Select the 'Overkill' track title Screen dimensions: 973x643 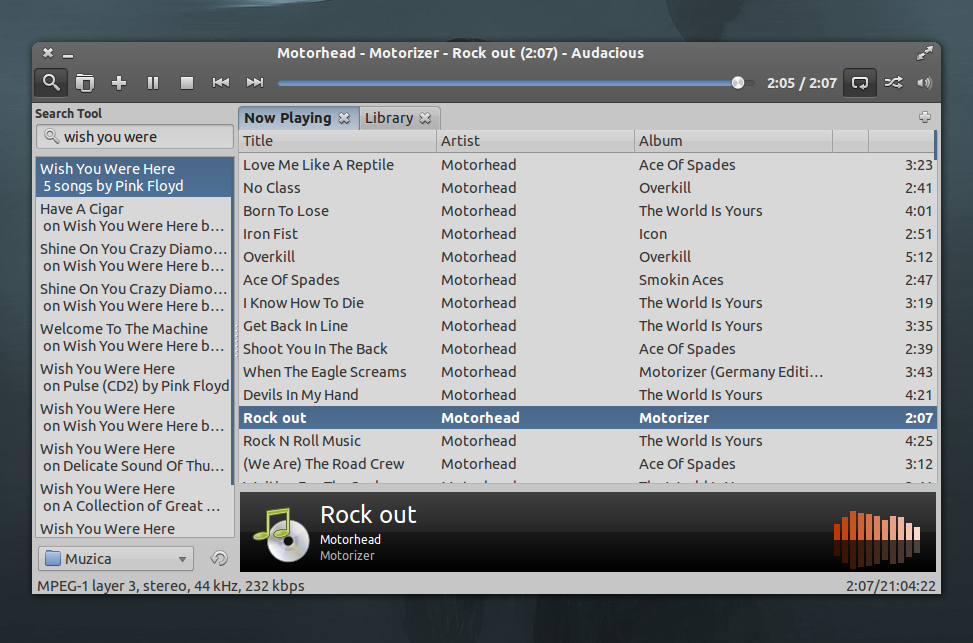(x=269, y=257)
